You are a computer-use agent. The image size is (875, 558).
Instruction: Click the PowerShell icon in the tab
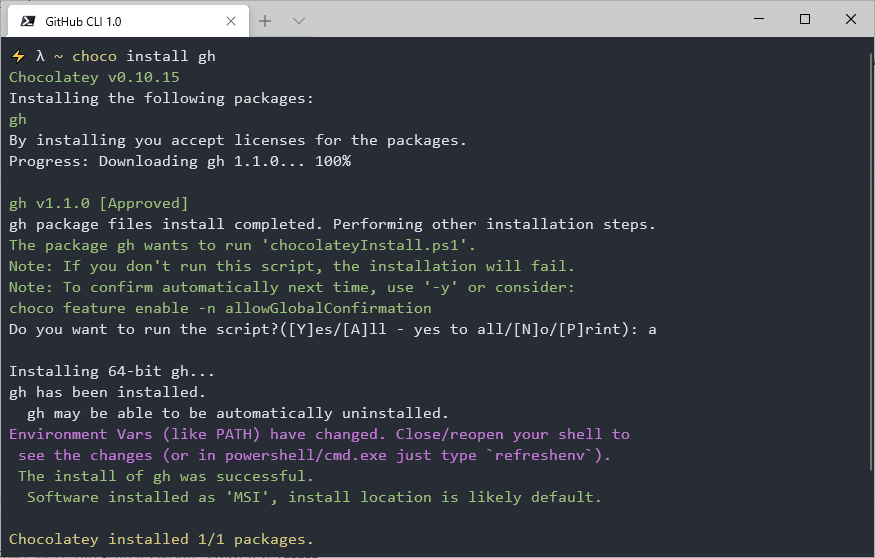(x=27, y=21)
